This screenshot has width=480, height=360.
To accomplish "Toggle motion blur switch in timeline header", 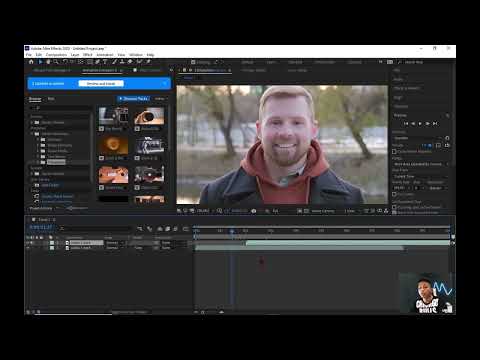I will click(x=175, y=229).
